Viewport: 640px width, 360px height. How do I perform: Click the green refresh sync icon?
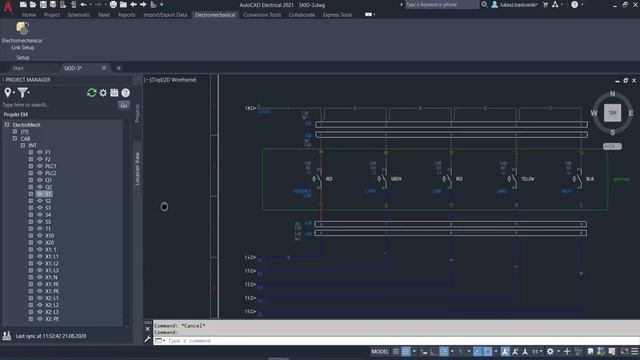click(x=91, y=93)
